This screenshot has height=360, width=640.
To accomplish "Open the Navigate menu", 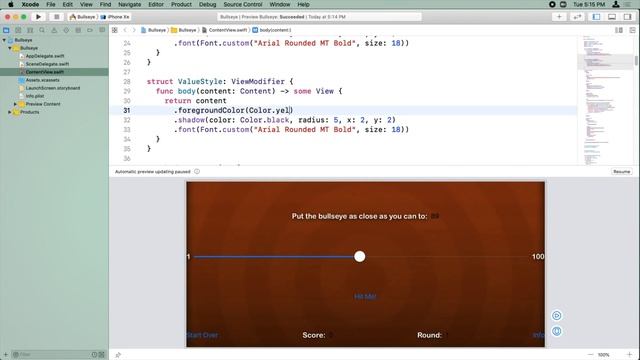I will pyautogui.click(x=129, y=4).
